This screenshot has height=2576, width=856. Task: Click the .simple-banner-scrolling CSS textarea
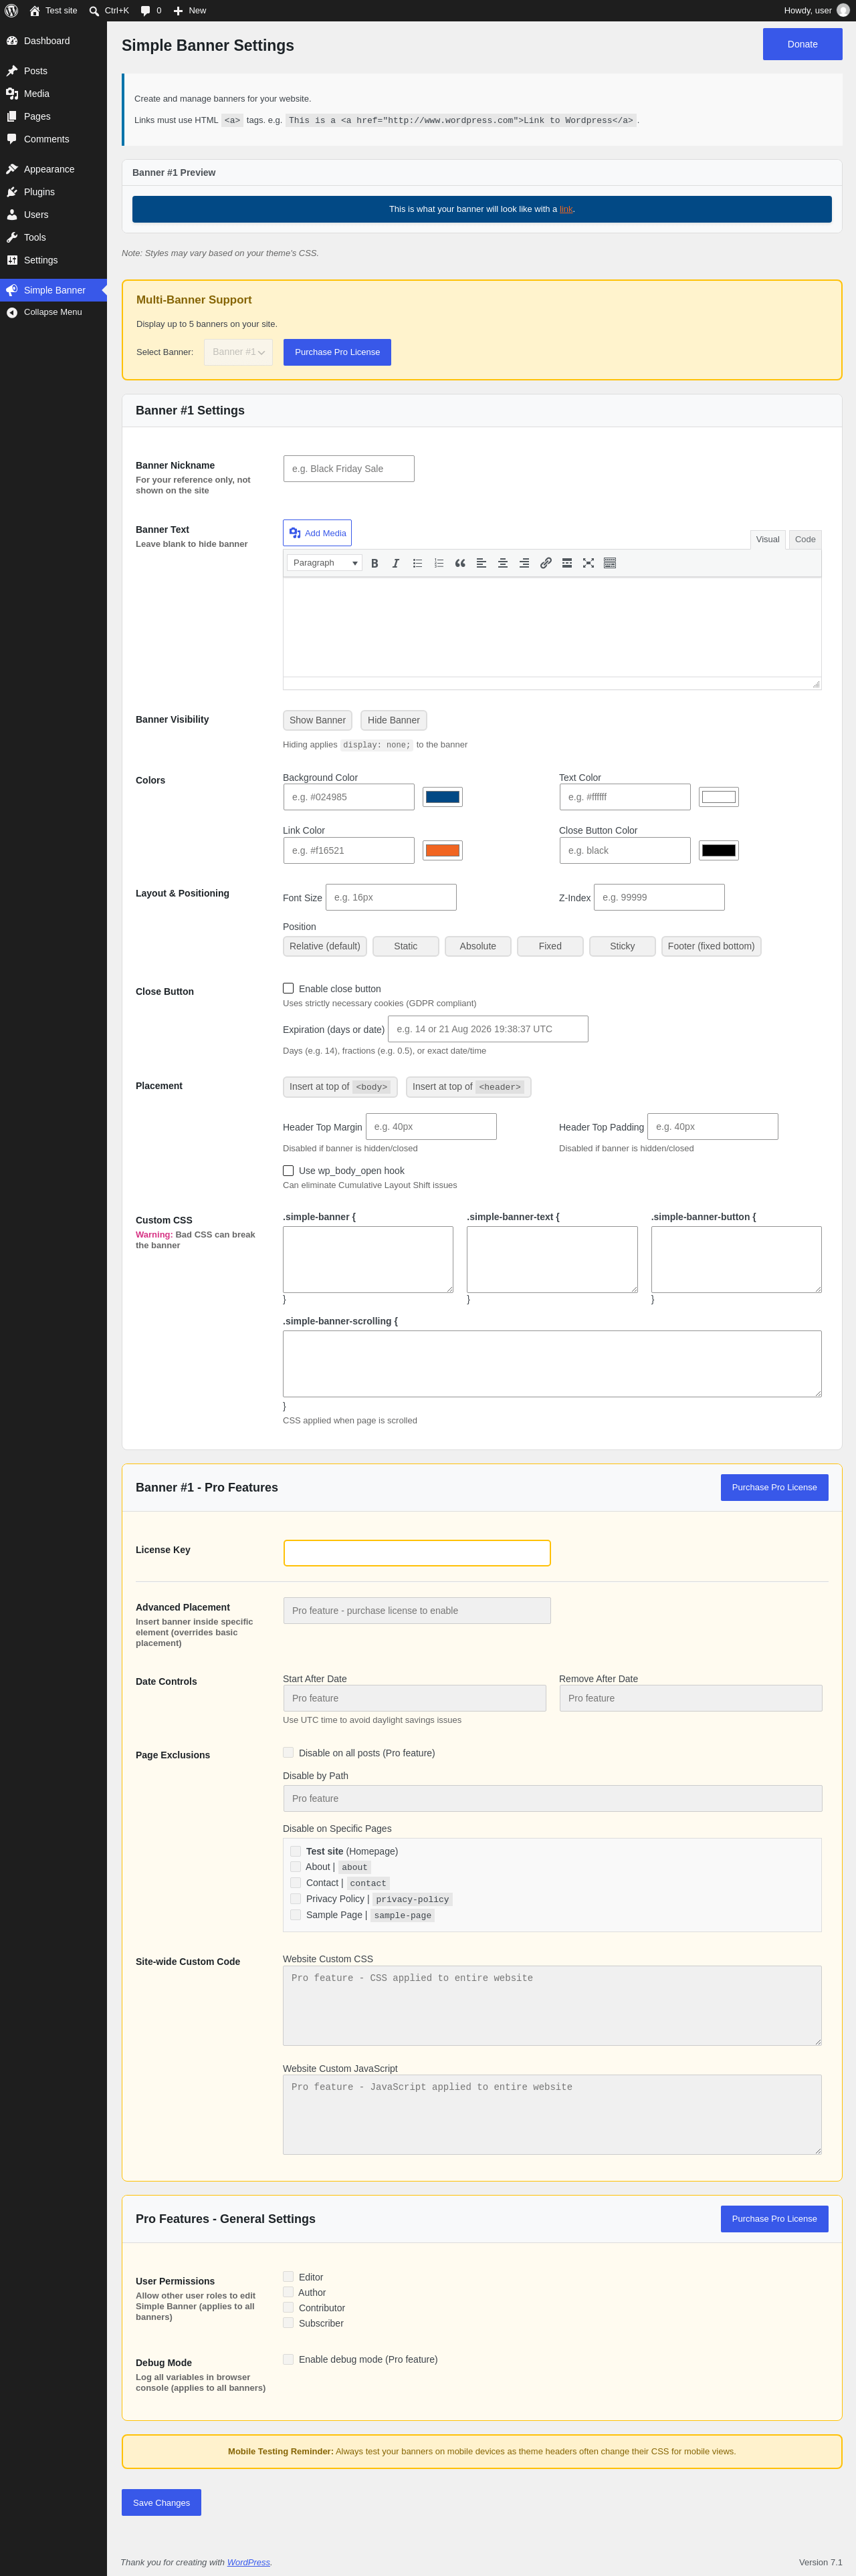point(552,1363)
